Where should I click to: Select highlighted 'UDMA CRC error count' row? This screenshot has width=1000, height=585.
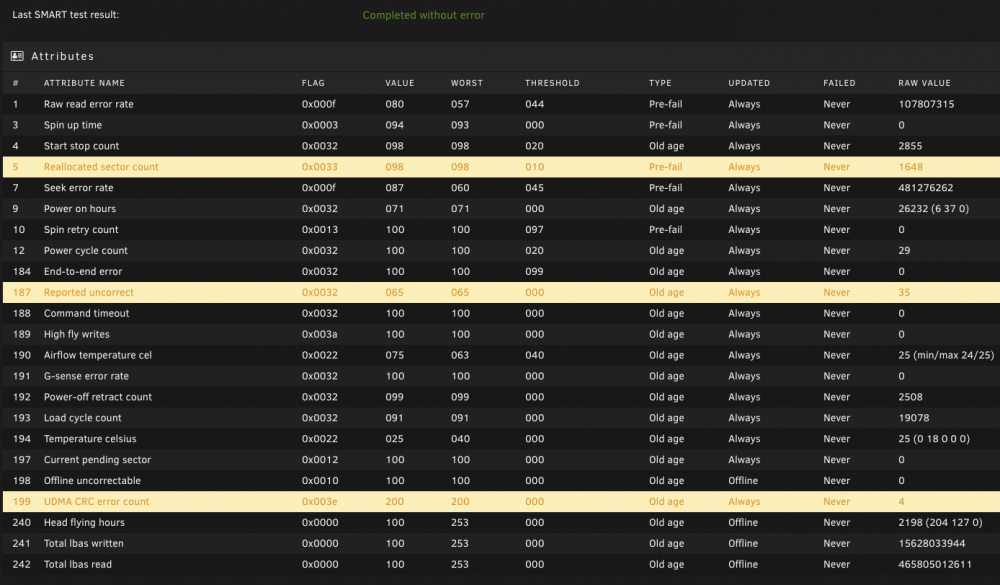pyautogui.click(x=501, y=501)
